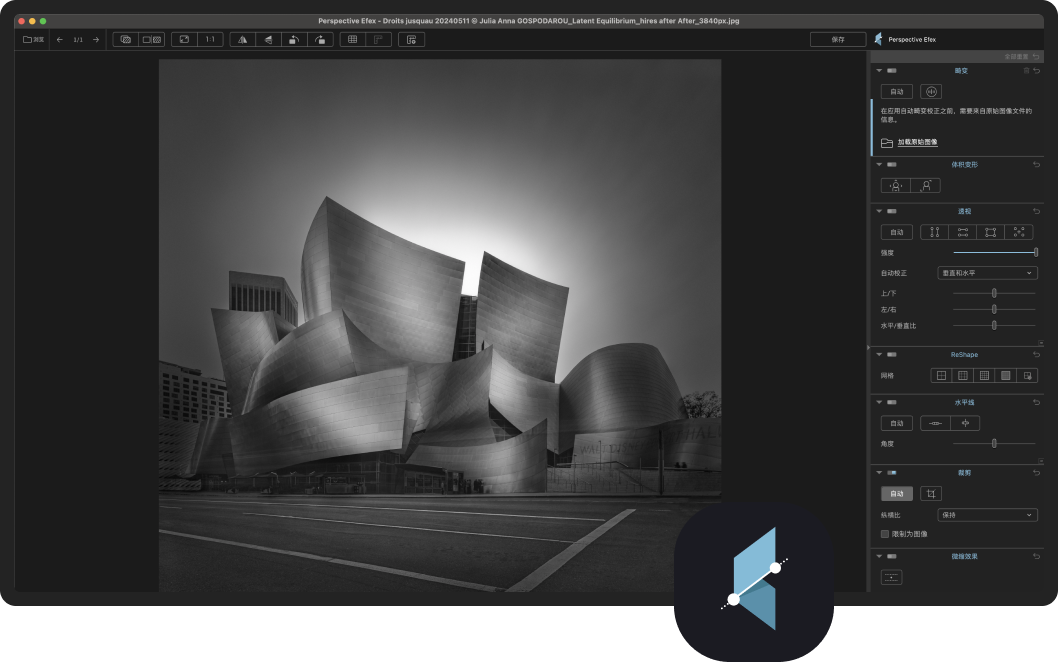
Task: Rotate image right
Action: click(321, 40)
